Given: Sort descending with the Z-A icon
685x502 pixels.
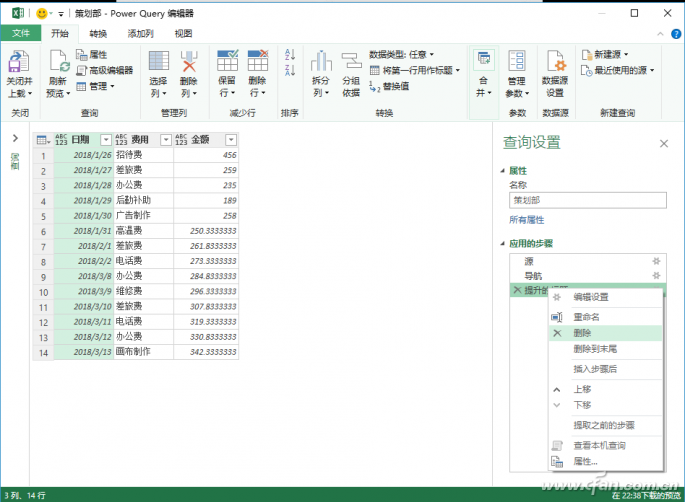Looking at the screenshot, I should (x=290, y=70).
